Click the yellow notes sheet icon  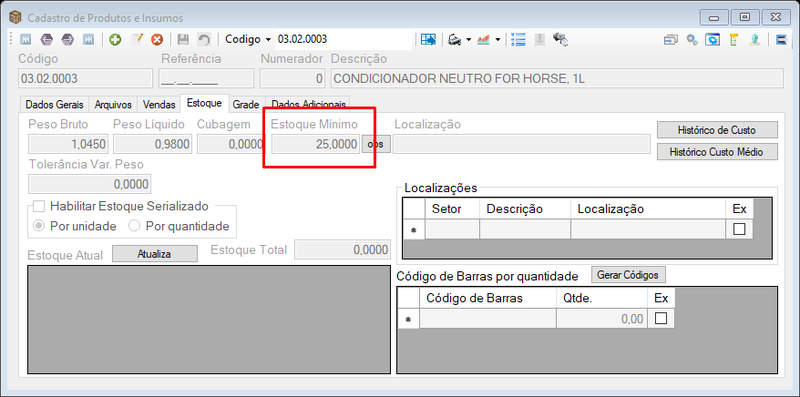pos(734,39)
